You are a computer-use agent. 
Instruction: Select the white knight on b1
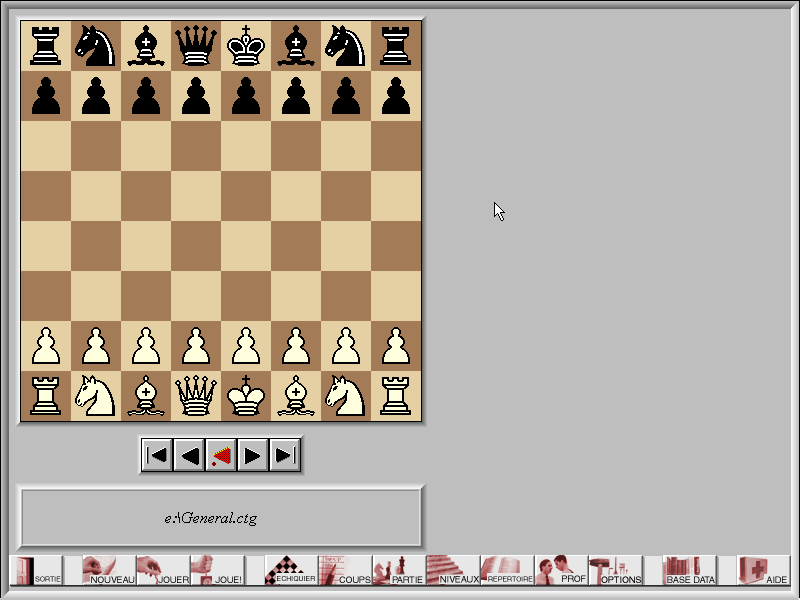[x=96, y=396]
